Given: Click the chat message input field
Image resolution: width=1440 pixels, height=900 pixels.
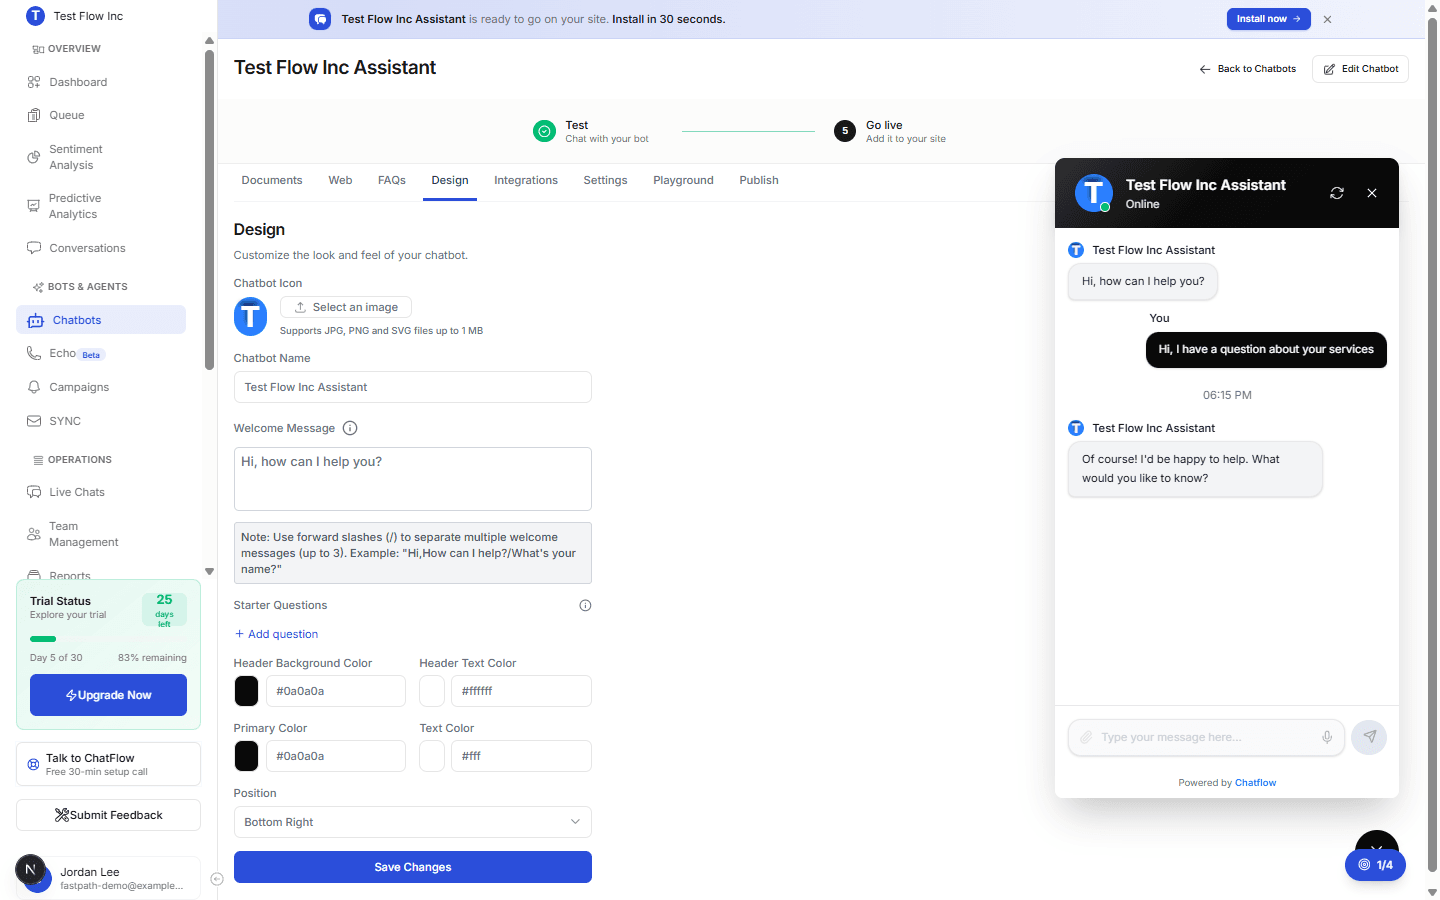Looking at the screenshot, I should click(x=1207, y=737).
